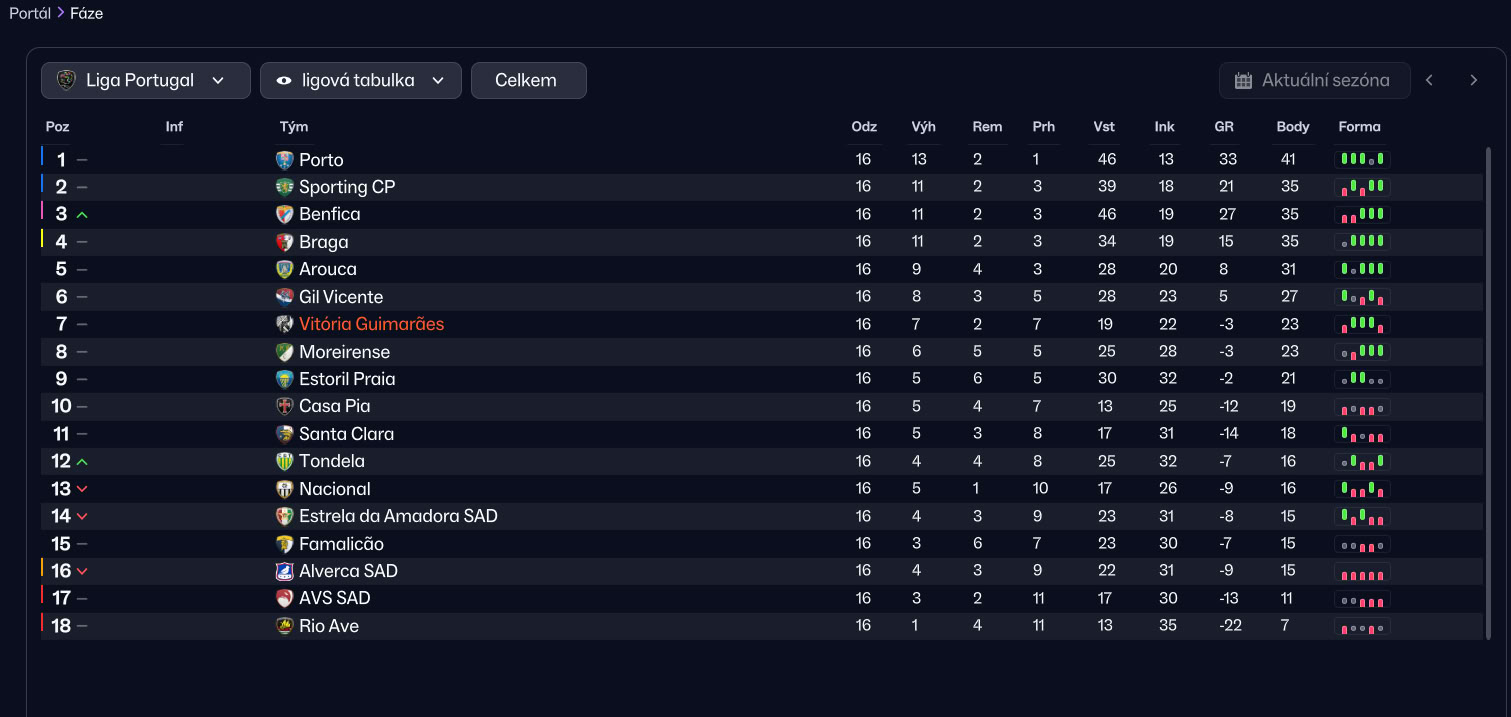Click Porto's form indicator bars
This screenshot has height=717, width=1511.
[1362, 159]
